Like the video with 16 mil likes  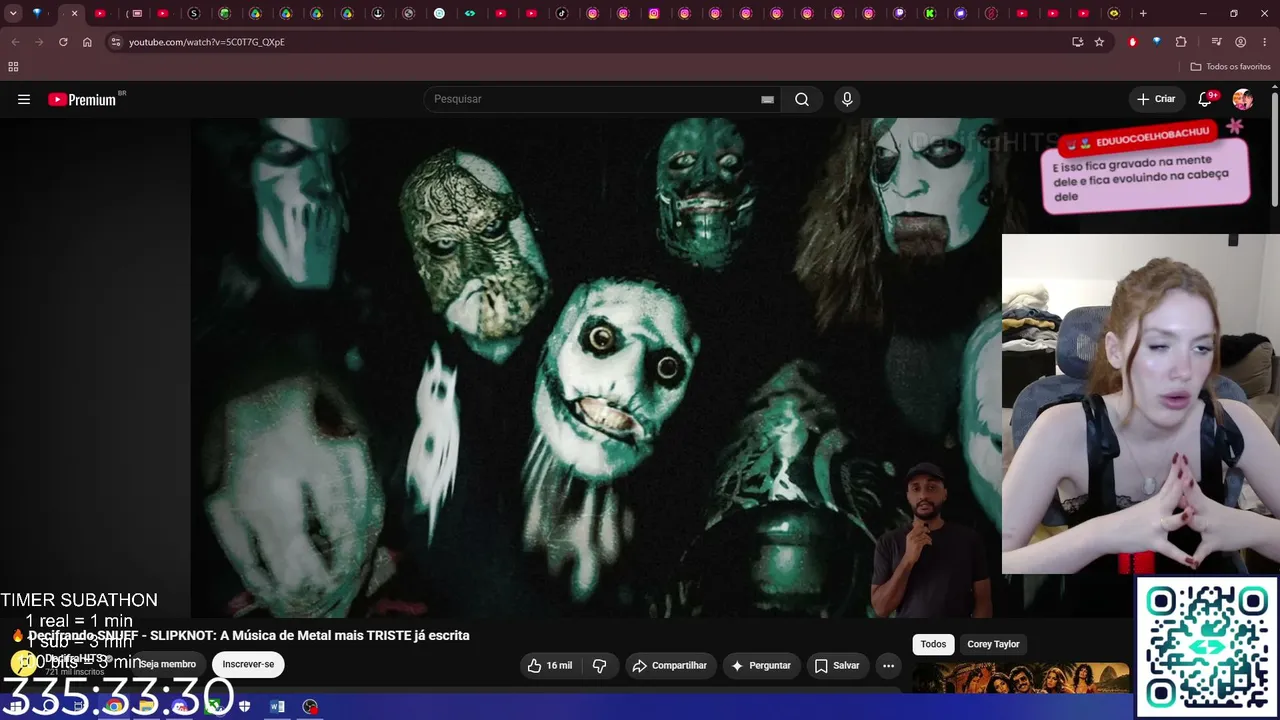(549, 665)
